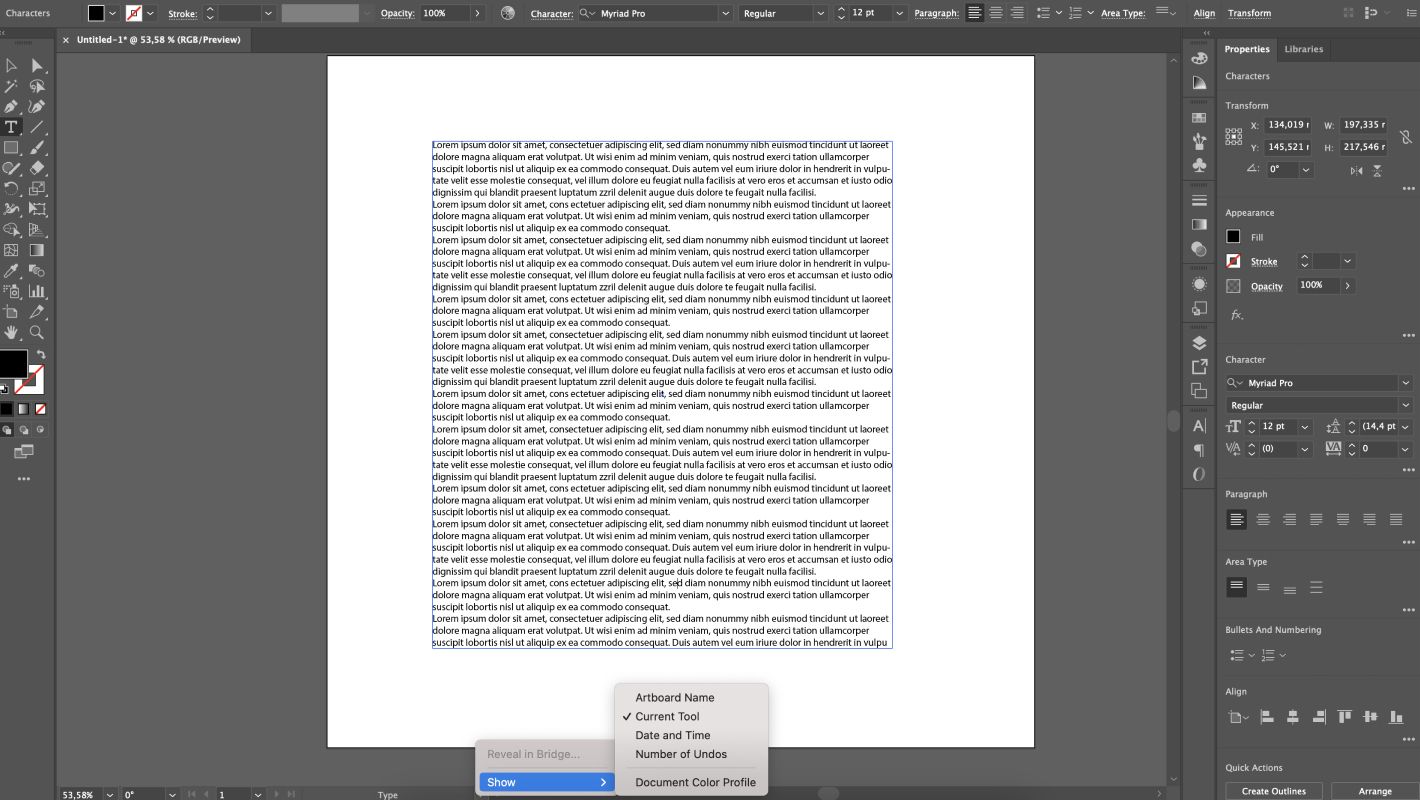Select the Scale tool
Screen dimensions: 1420x800
[37, 189]
